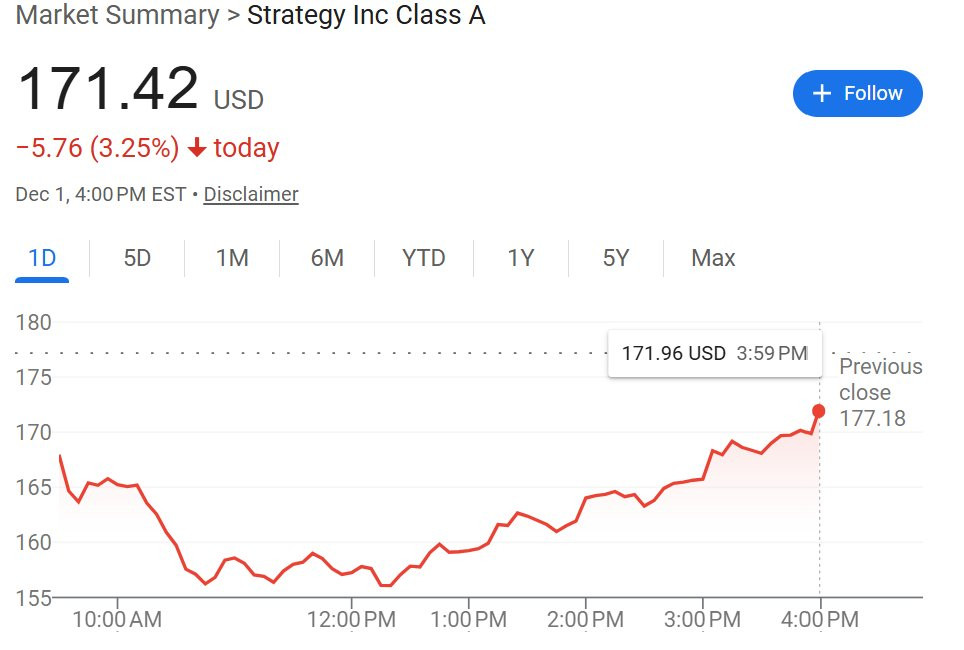Click the −5.76 (3.25%) change value

(x=98, y=148)
